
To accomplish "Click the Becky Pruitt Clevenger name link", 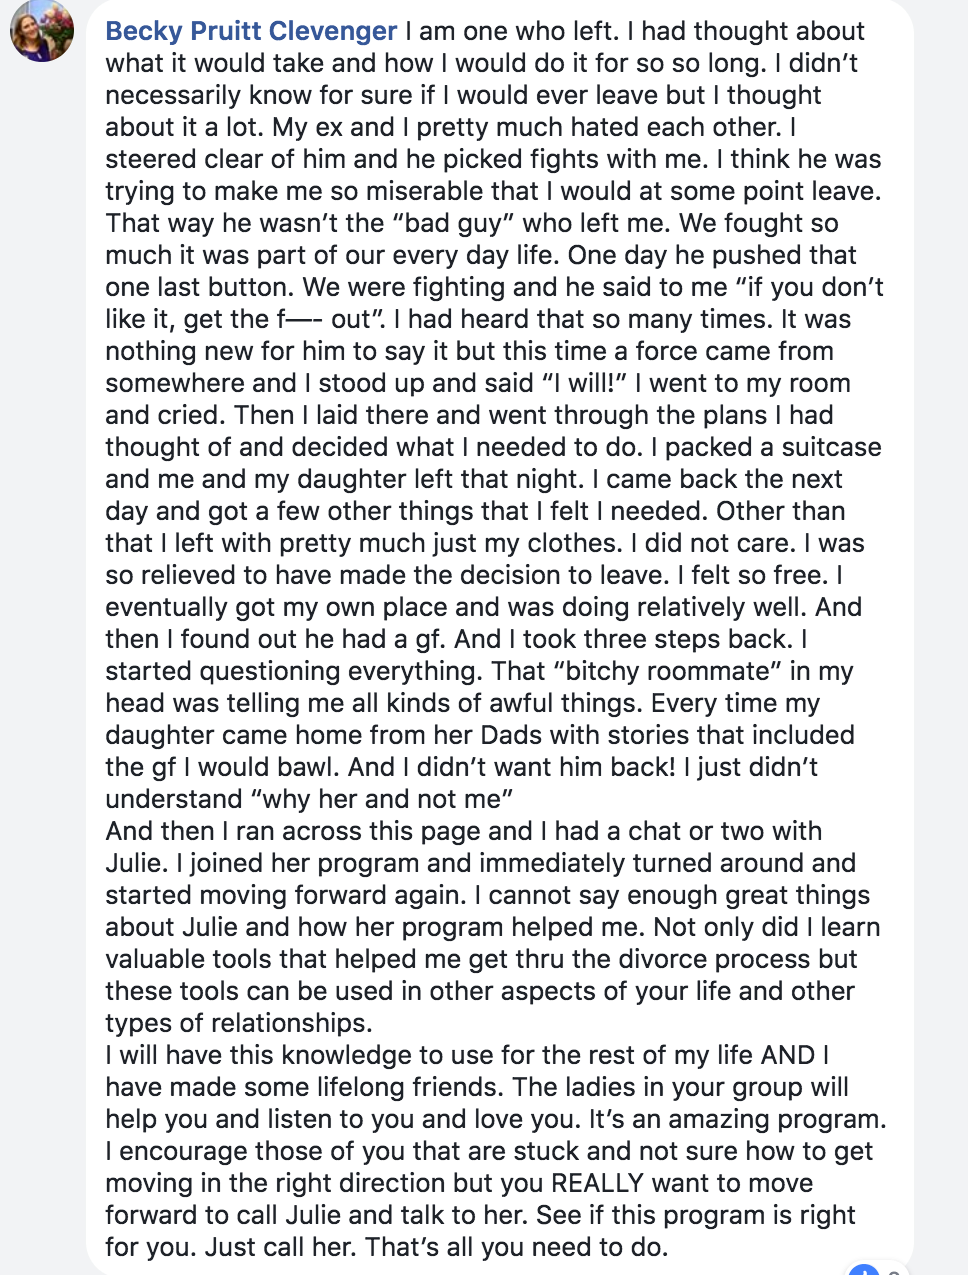I will pyautogui.click(x=251, y=31).
